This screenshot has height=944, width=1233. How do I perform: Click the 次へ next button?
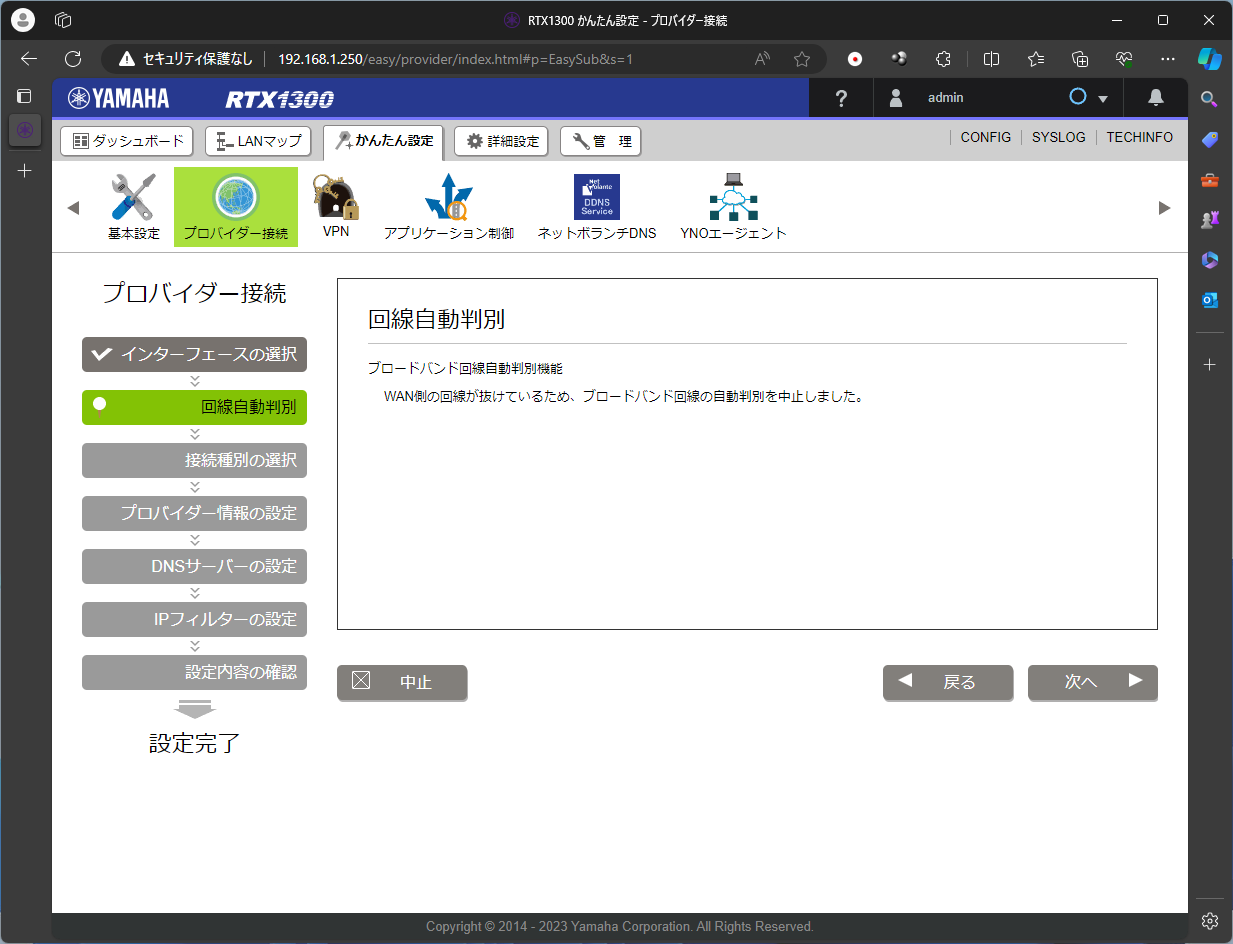click(1093, 682)
